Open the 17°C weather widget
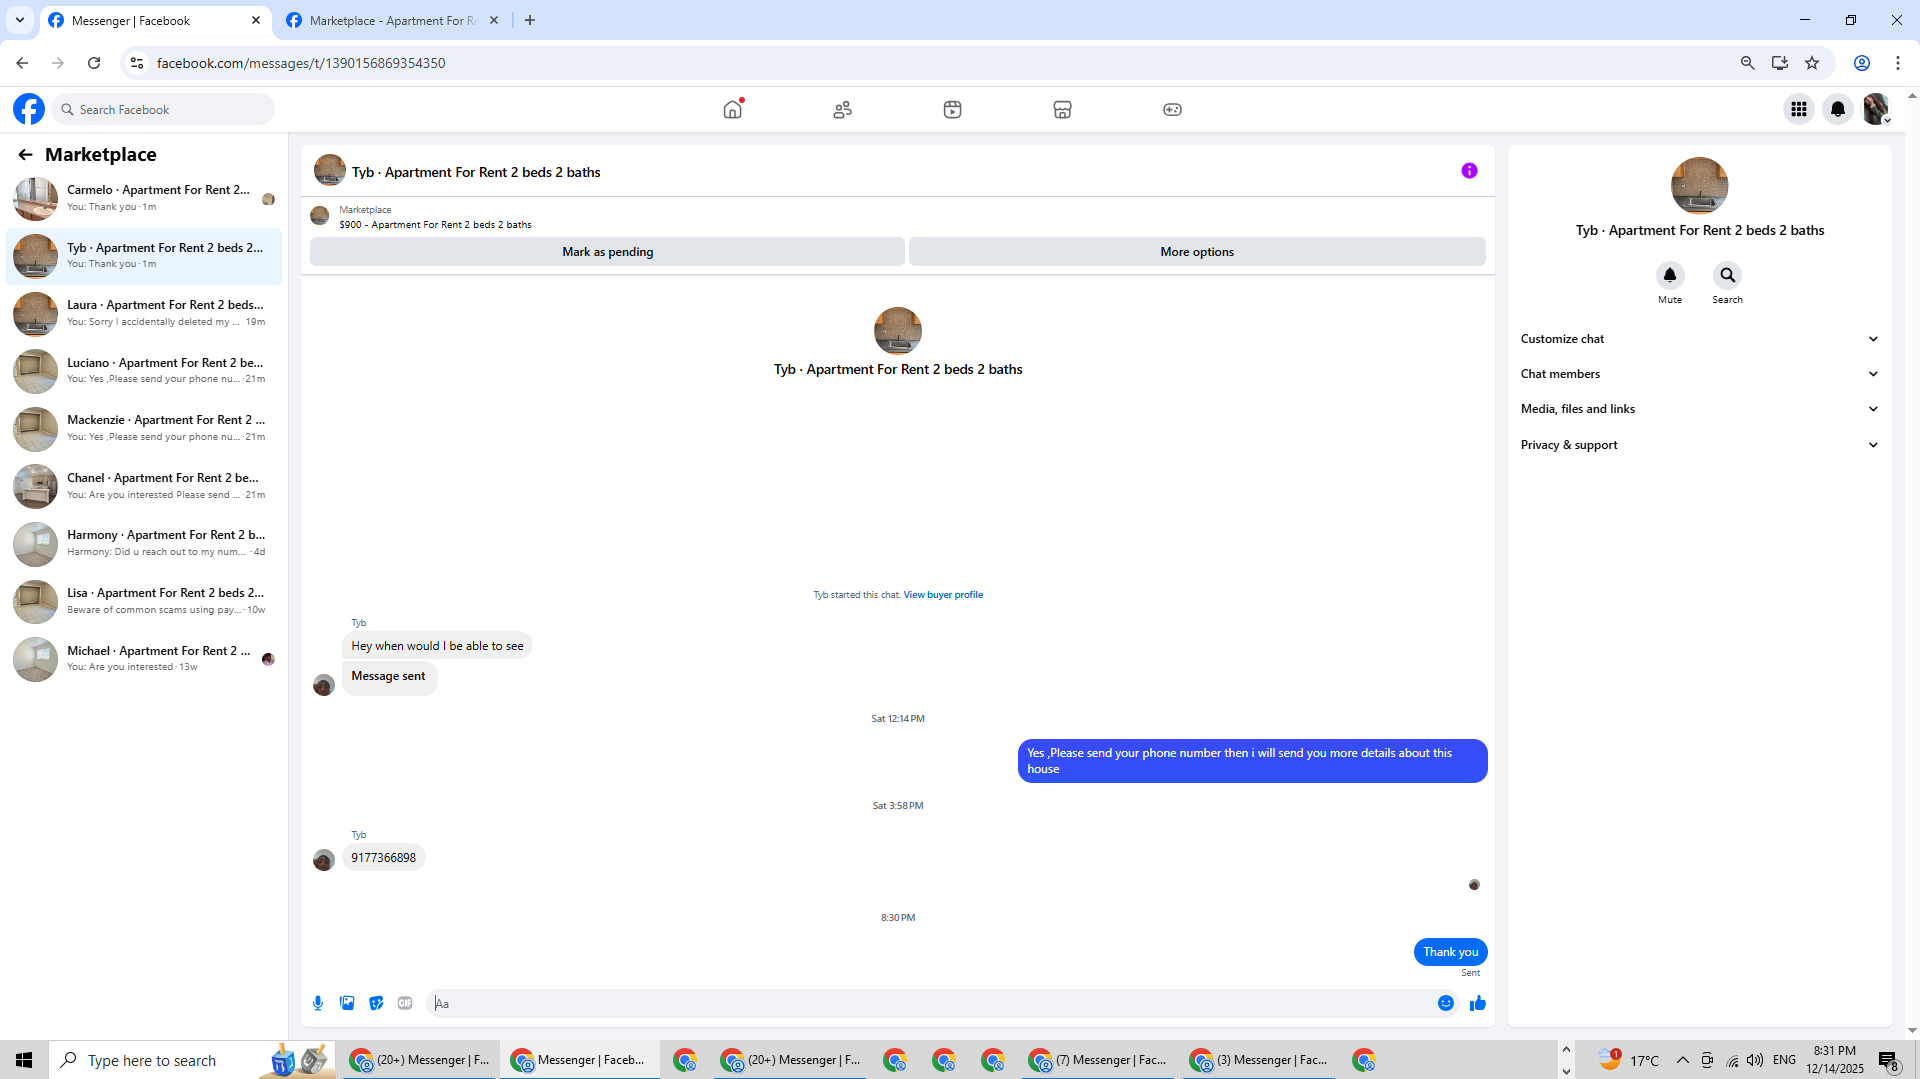This screenshot has width=1920, height=1079. 1628,1060
